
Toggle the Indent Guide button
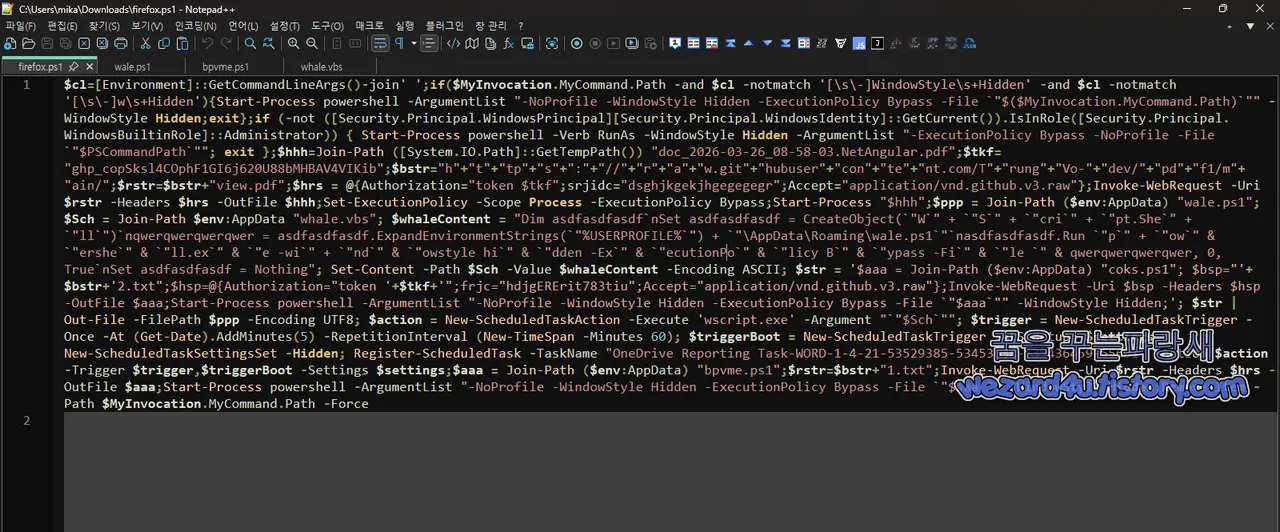point(430,44)
